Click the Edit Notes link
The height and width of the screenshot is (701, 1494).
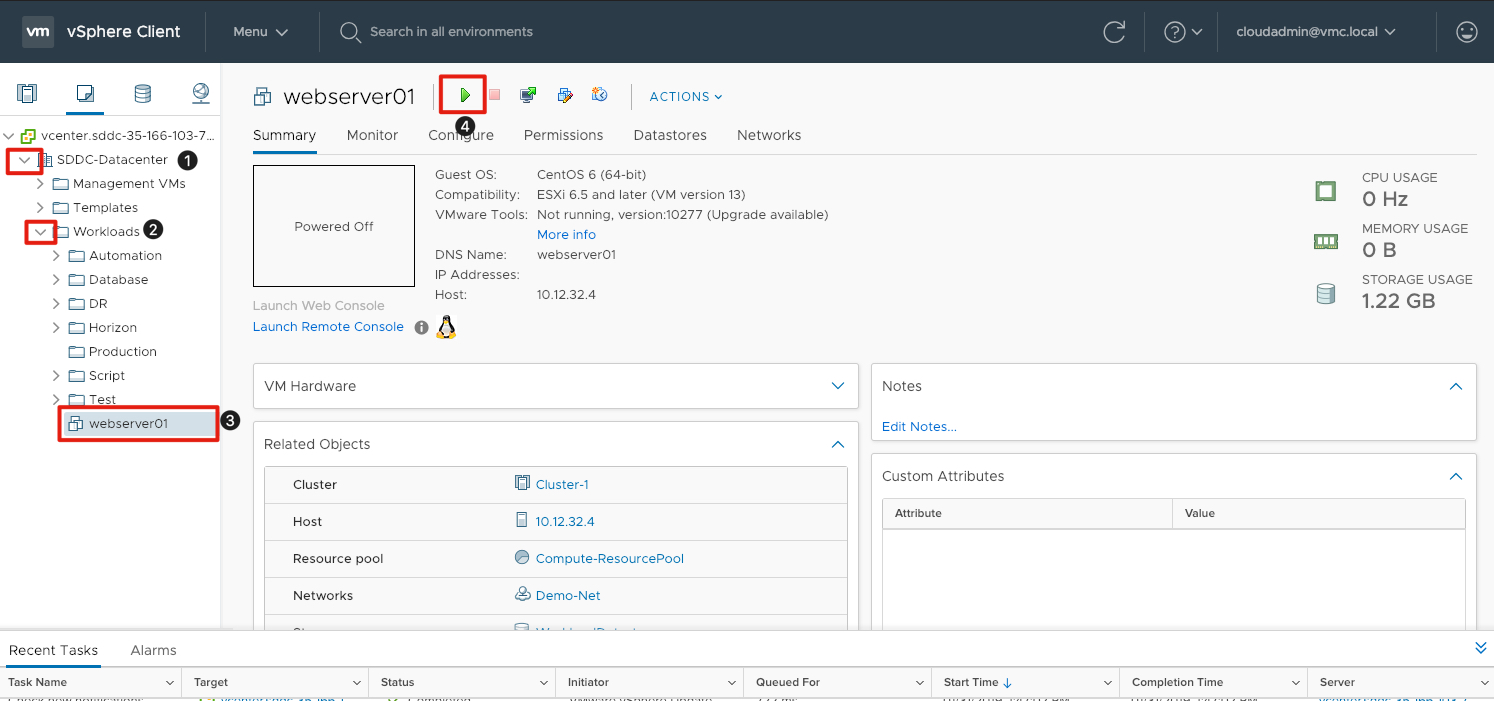tap(919, 427)
